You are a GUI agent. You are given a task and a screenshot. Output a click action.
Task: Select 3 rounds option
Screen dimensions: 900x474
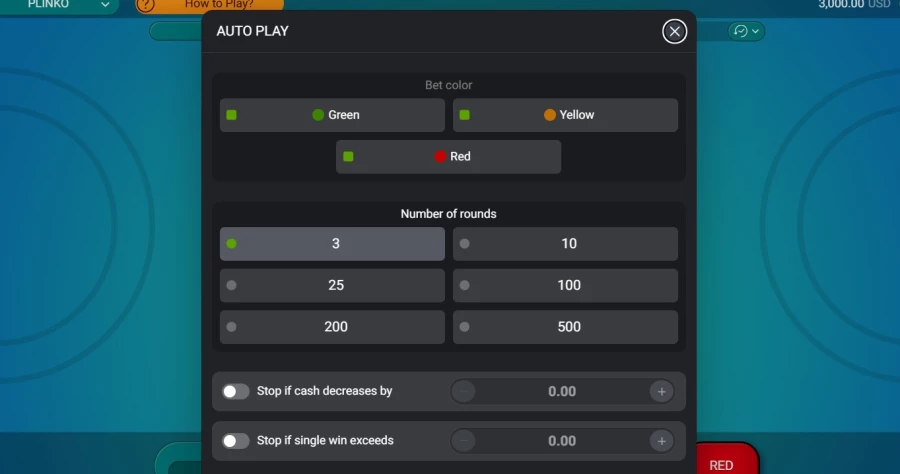[x=332, y=244]
